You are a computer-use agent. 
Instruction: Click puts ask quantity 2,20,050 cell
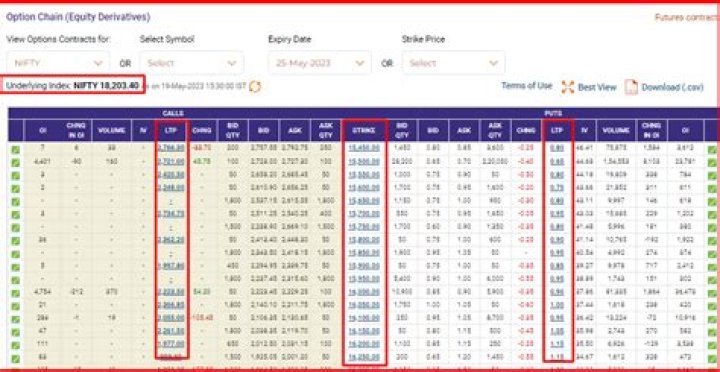pyautogui.click(x=495, y=162)
